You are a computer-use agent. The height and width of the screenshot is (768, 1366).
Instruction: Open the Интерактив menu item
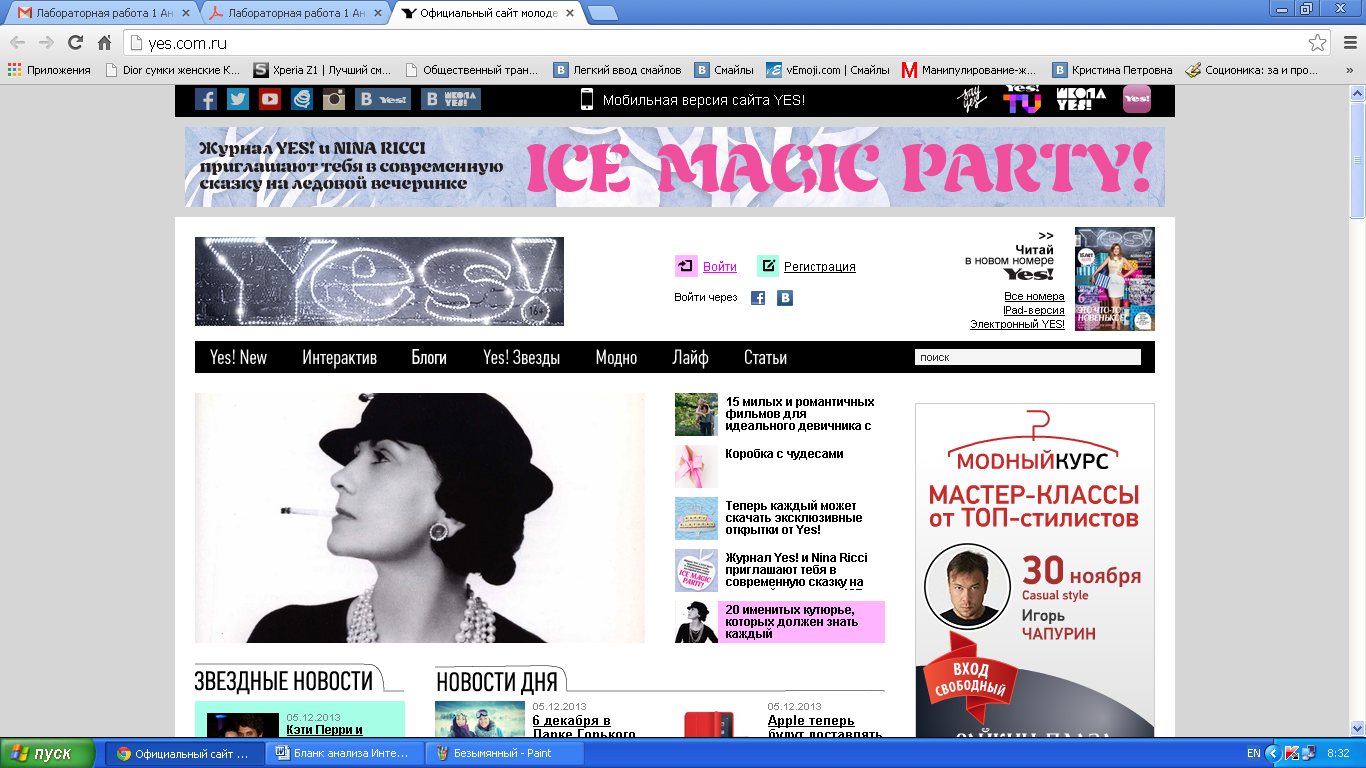339,357
